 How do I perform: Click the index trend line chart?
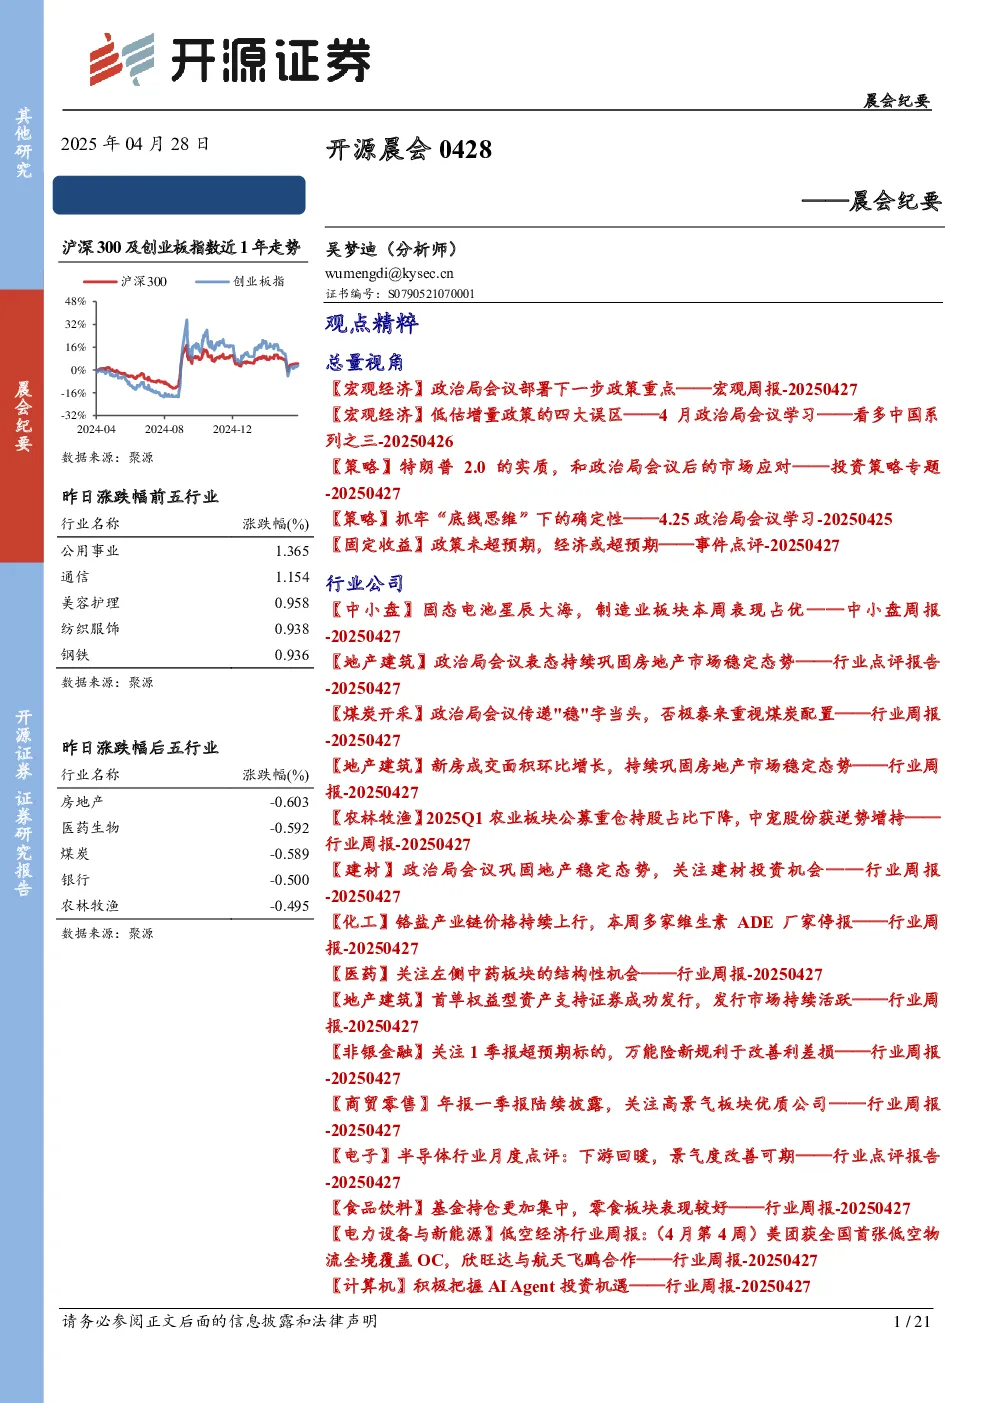[x=195, y=358]
